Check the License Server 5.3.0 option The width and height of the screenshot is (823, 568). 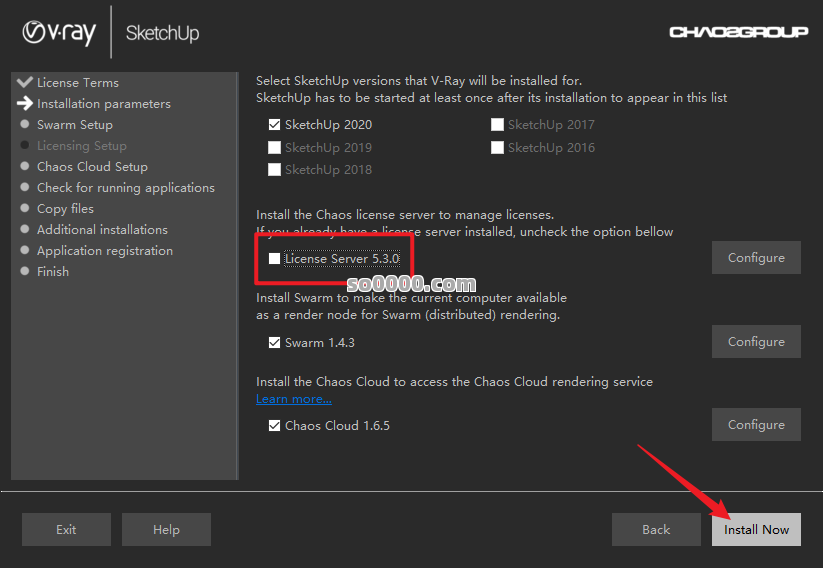(275, 259)
